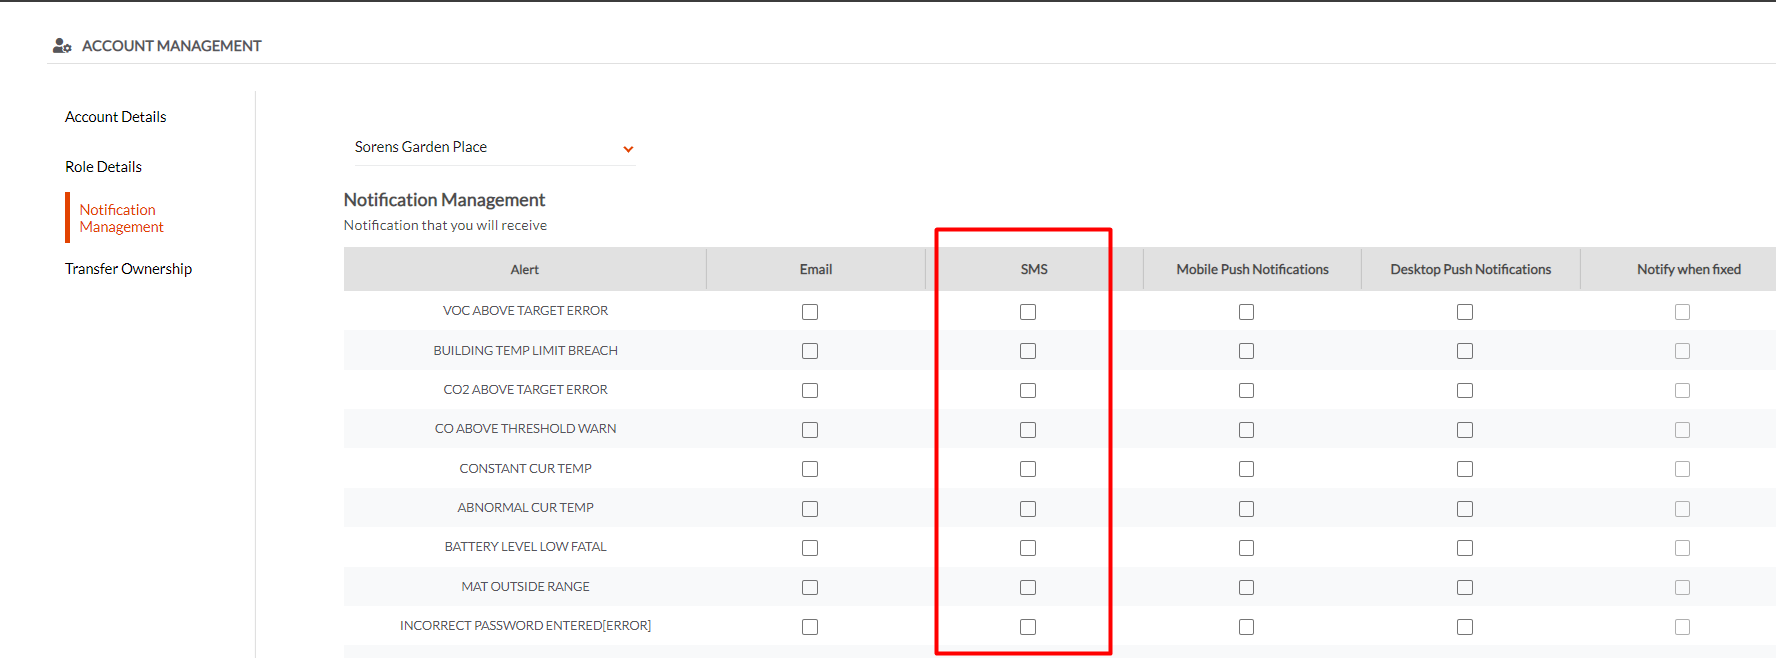Enable Email for CO ABOVE THRESHOLD WARN
The width and height of the screenshot is (1776, 658).
pos(810,430)
